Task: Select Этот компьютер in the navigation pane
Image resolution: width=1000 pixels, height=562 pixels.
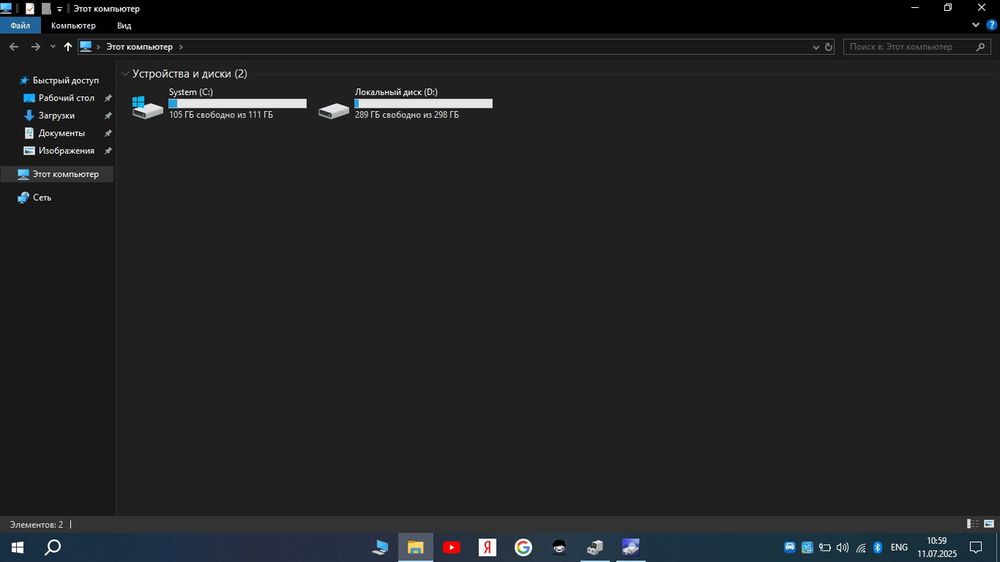Action: pos(58,174)
